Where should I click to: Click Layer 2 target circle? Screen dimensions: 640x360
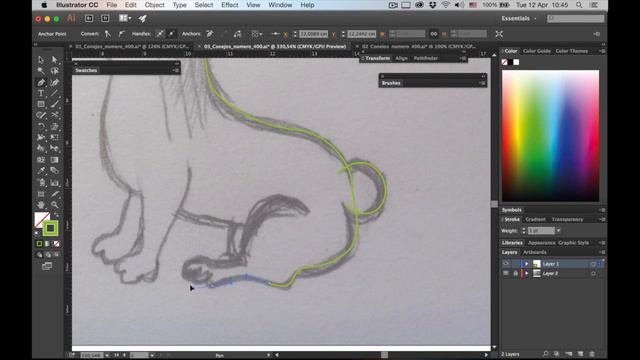point(593,273)
